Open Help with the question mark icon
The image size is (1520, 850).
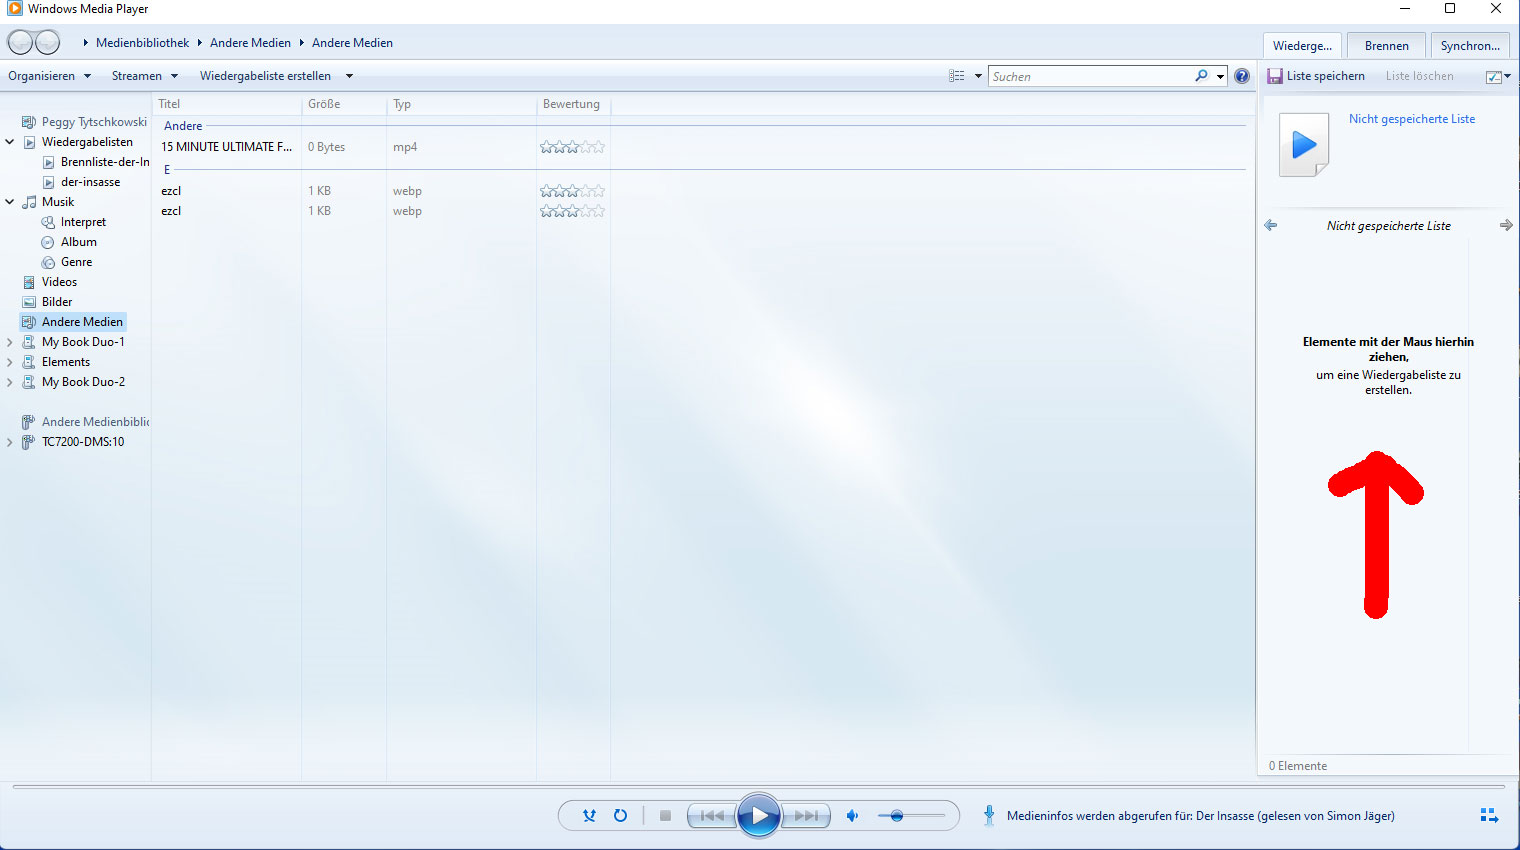pyautogui.click(x=1242, y=76)
